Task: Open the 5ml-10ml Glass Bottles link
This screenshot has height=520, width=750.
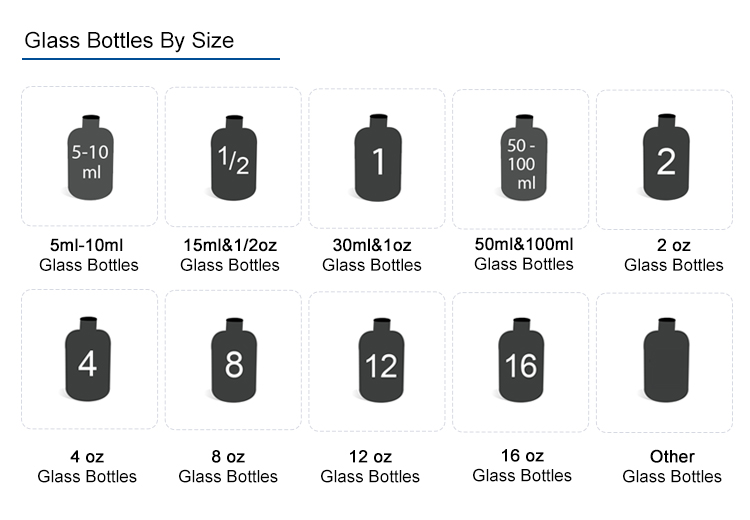Action: (x=89, y=255)
